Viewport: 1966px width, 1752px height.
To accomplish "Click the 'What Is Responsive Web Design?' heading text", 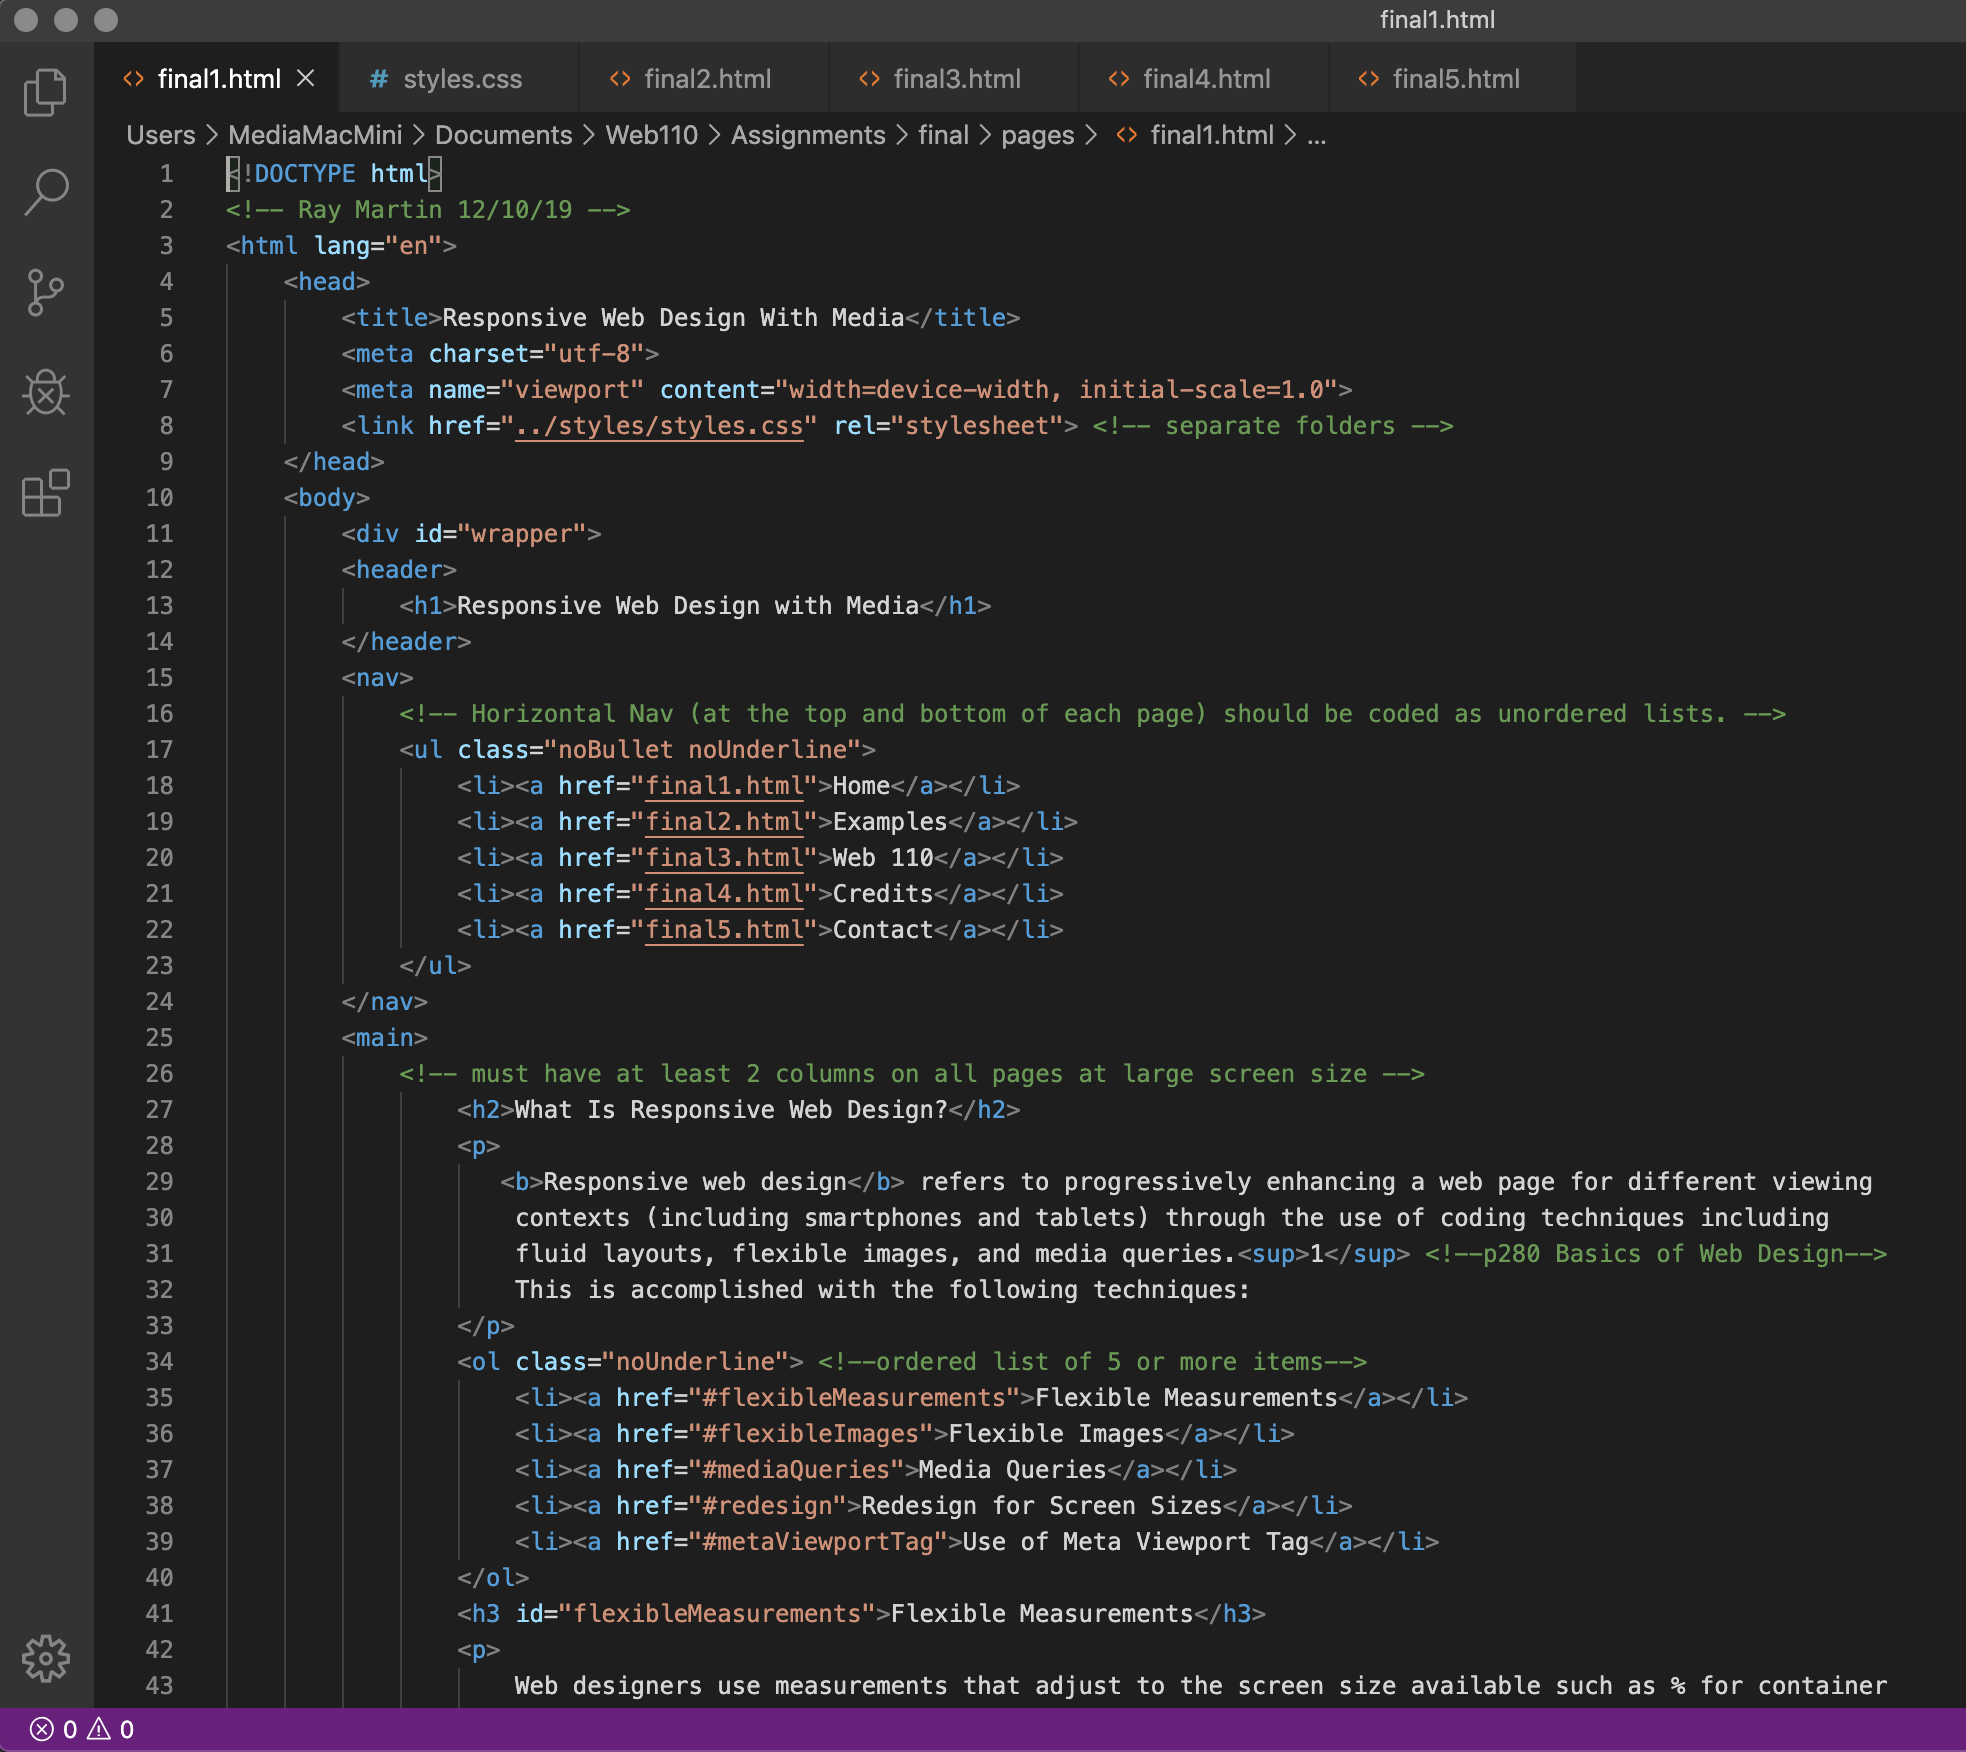I will pos(731,1110).
